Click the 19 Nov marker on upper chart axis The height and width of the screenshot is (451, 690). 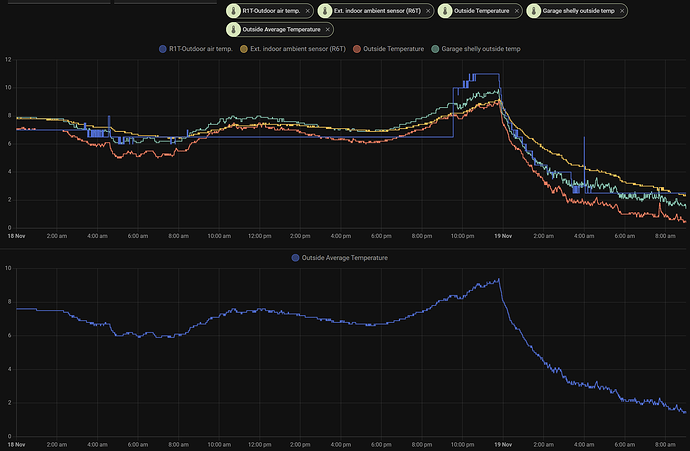pyautogui.click(x=500, y=236)
